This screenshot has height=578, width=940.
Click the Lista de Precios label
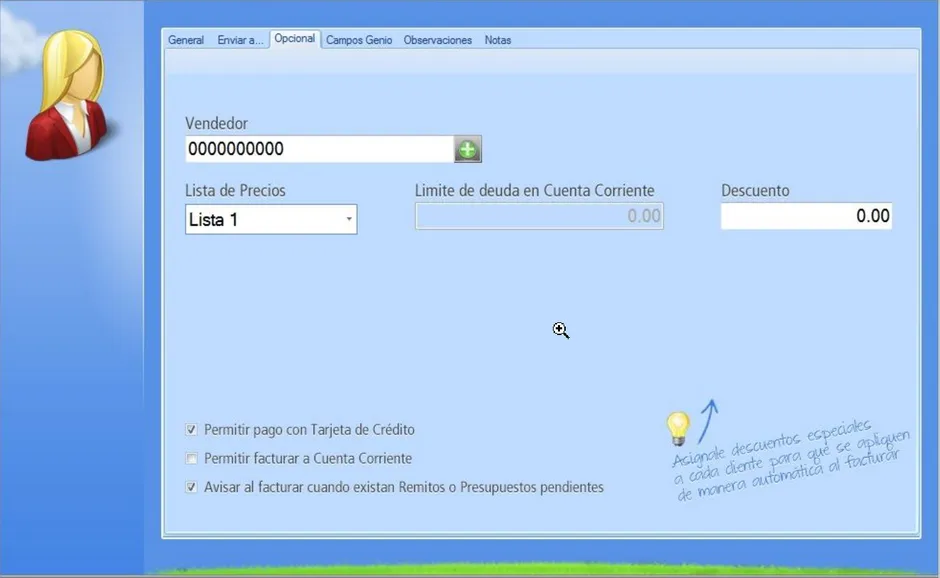[x=235, y=191]
